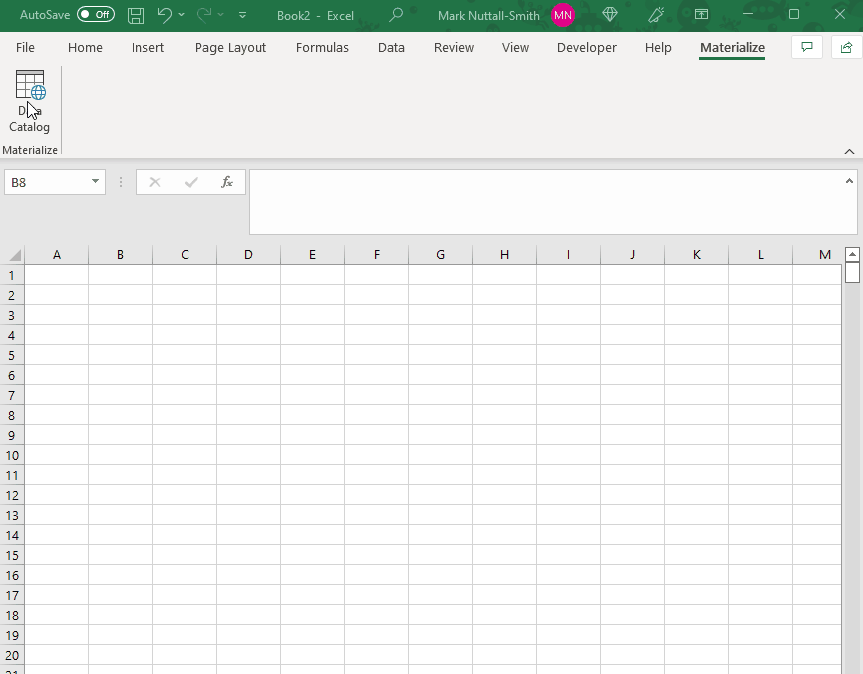Click the MN account avatar
The image size is (863, 674).
[x=563, y=15]
